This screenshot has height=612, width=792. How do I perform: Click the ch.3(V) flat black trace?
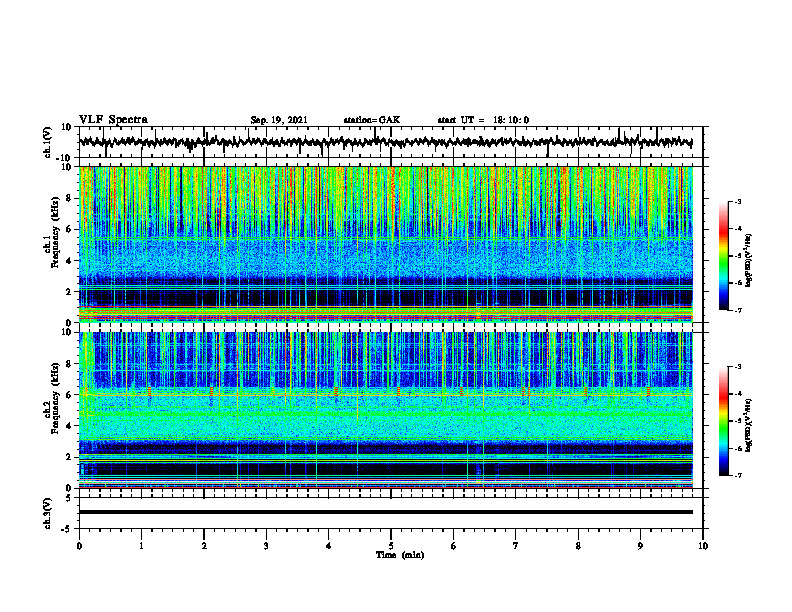pos(386,512)
